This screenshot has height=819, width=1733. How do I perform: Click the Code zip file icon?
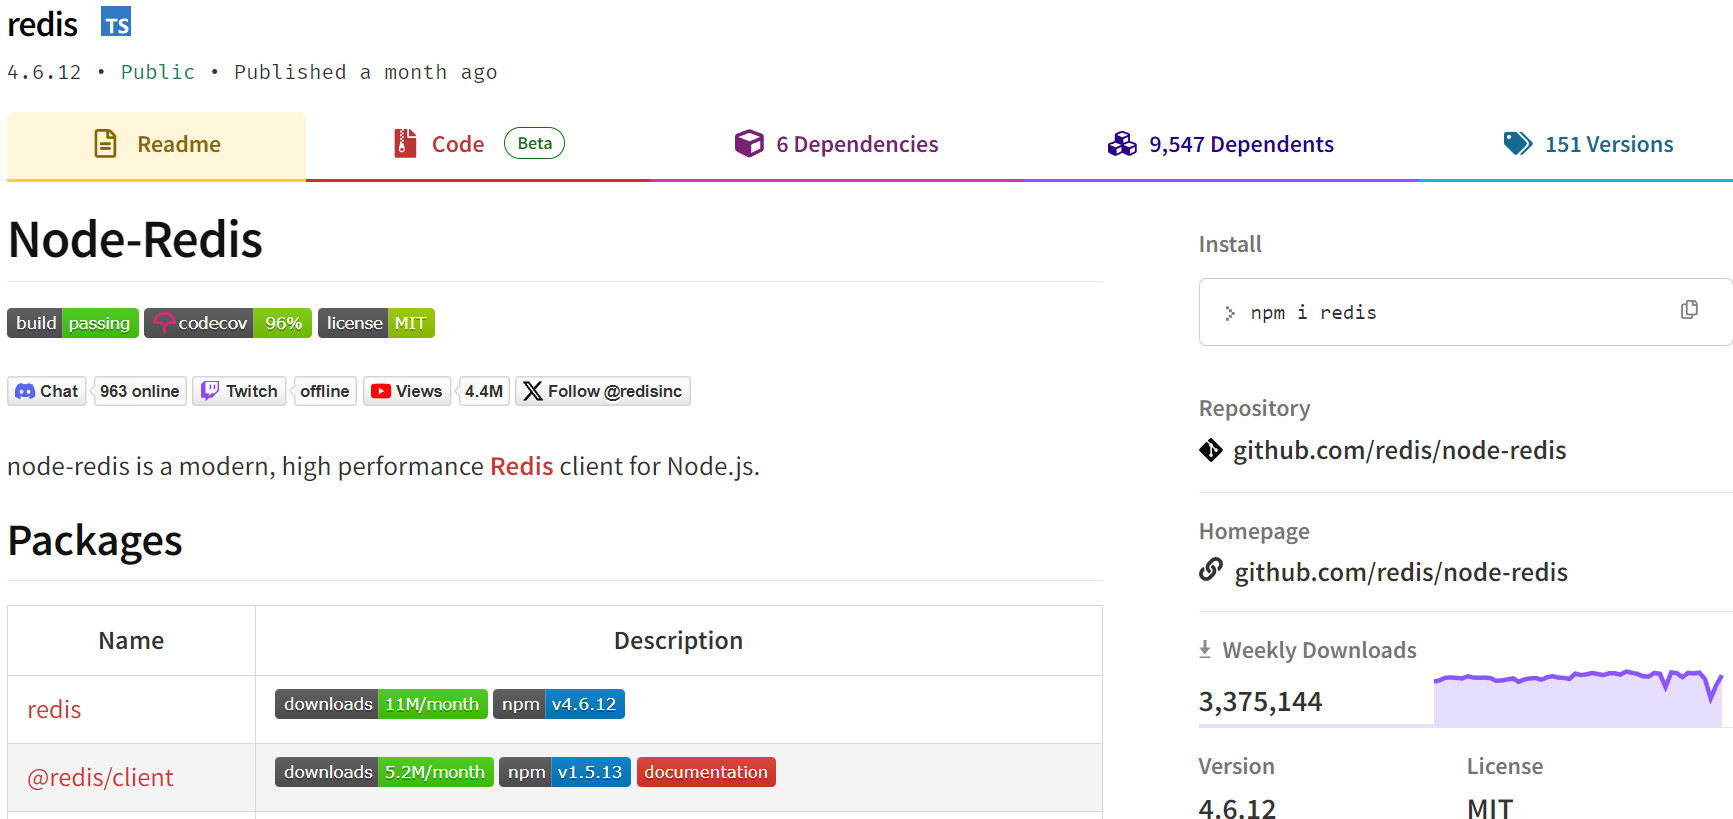[x=404, y=144]
